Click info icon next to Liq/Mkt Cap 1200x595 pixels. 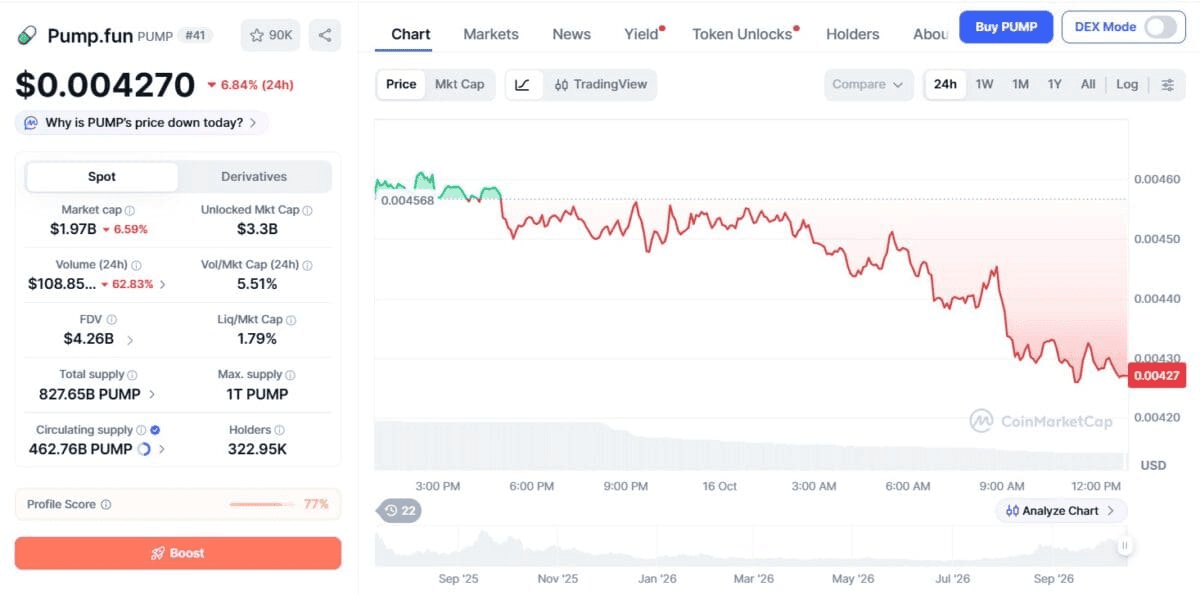(291, 320)
